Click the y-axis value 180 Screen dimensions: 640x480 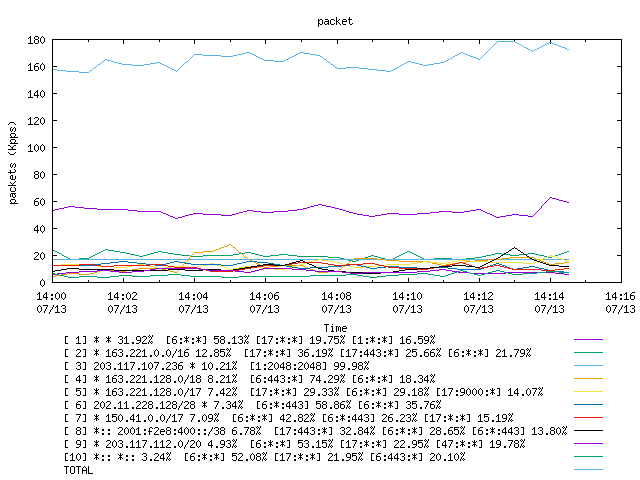click(x=36, y=40)
